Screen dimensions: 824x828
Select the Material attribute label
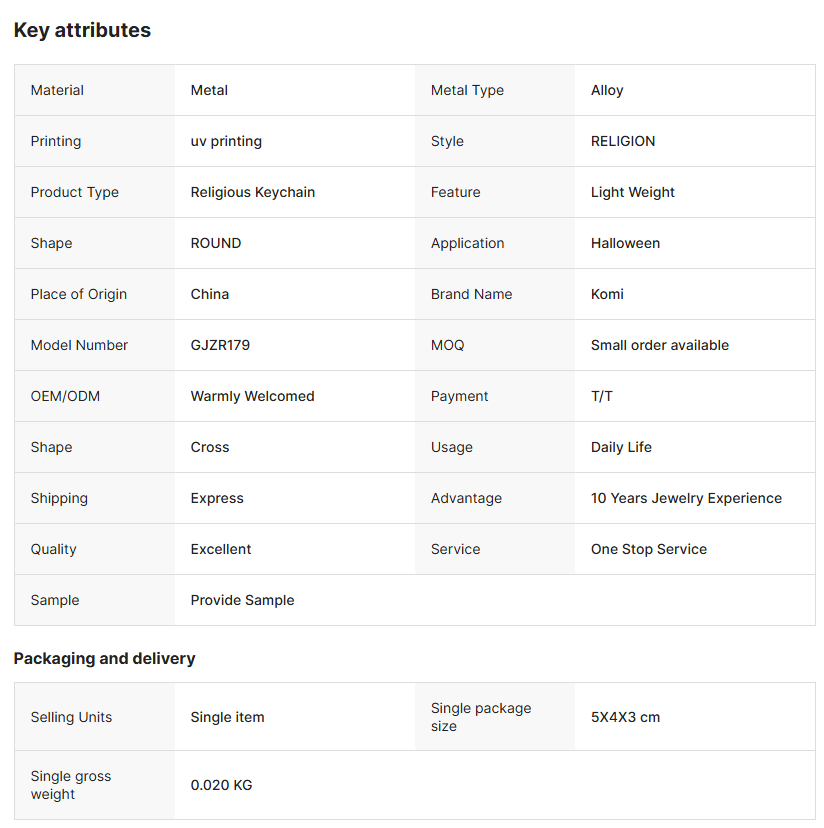(57, 90)
